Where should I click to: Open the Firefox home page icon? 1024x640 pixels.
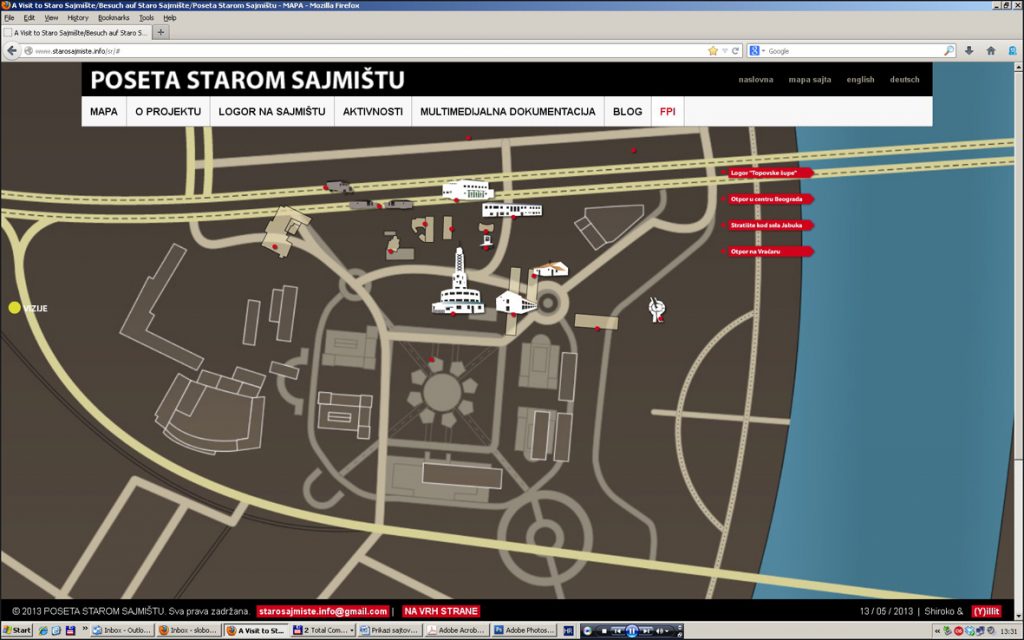coord(991,50)
